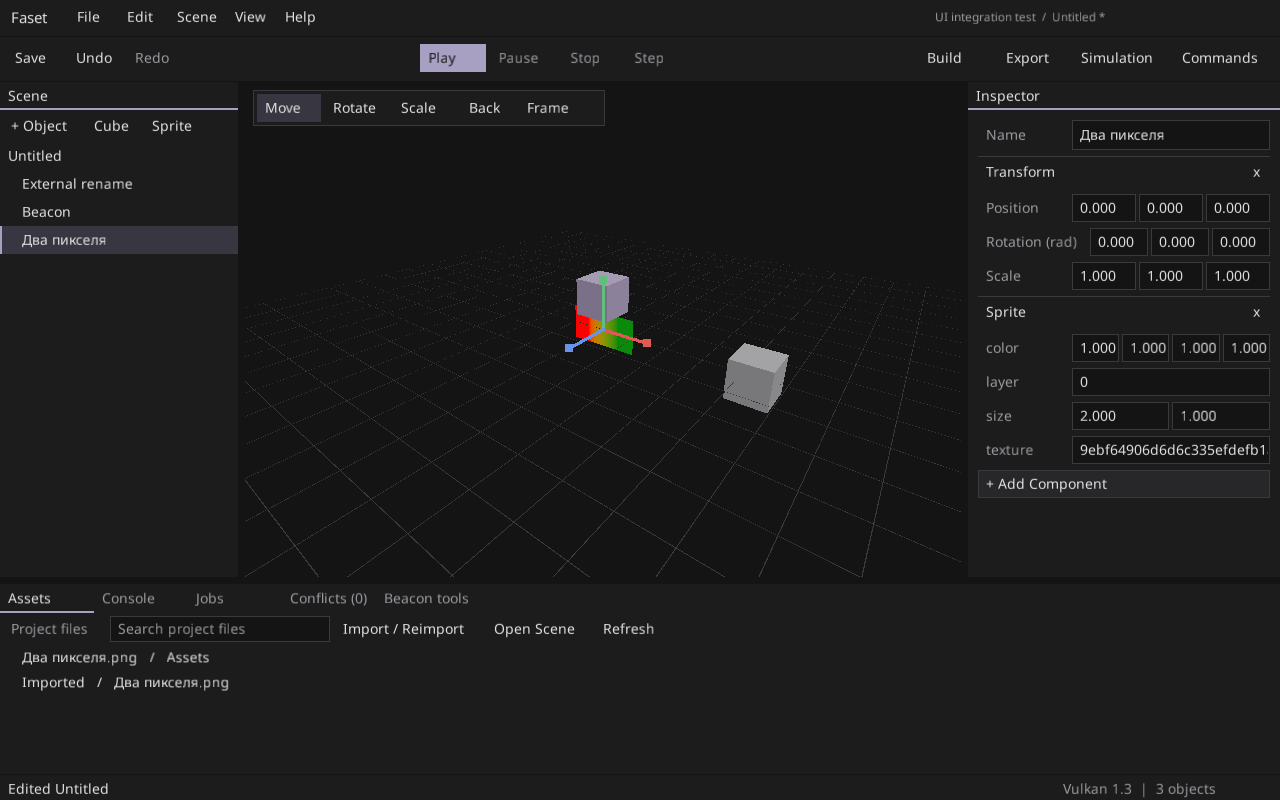The width and height of the screenshot is (1280, 800).
Task: Click the Position Z value field
Action: [1238, 208]
